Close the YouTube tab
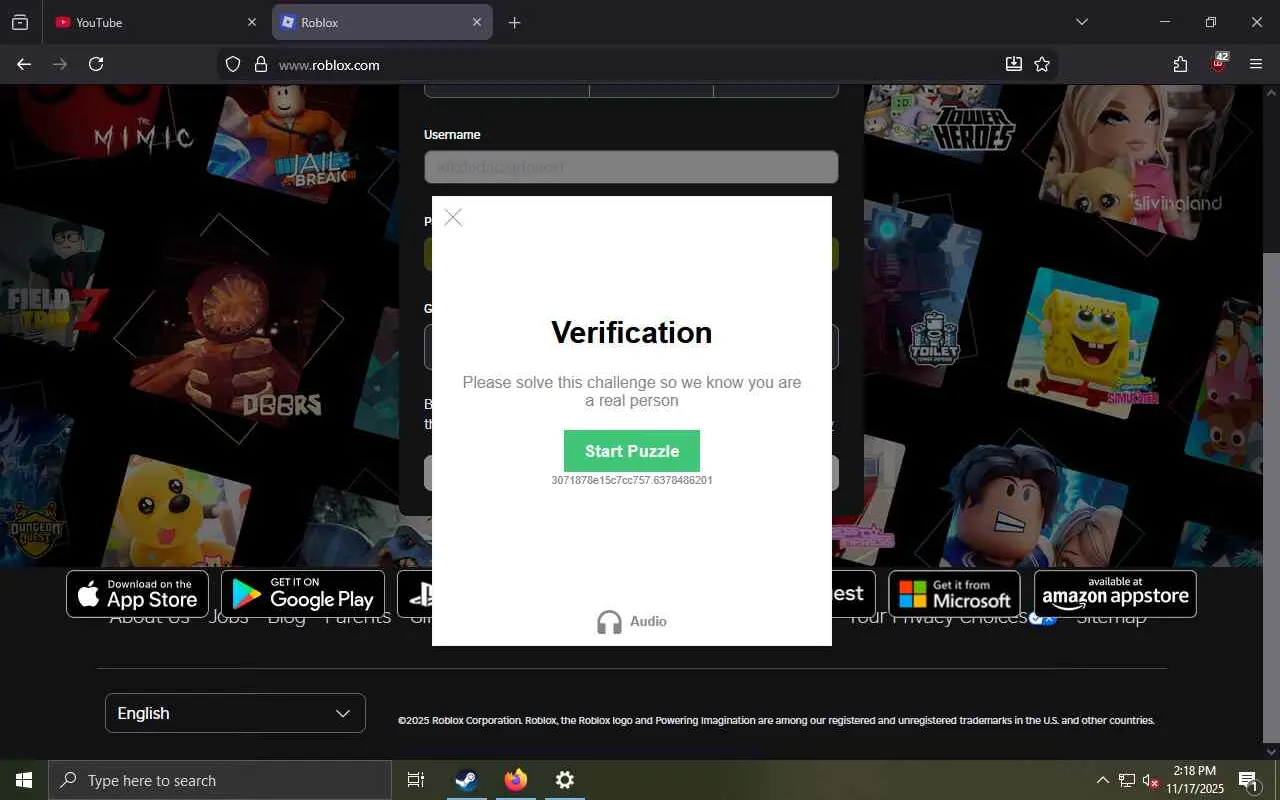Screen dimensions: 1280x800 [x=252, y=22]
